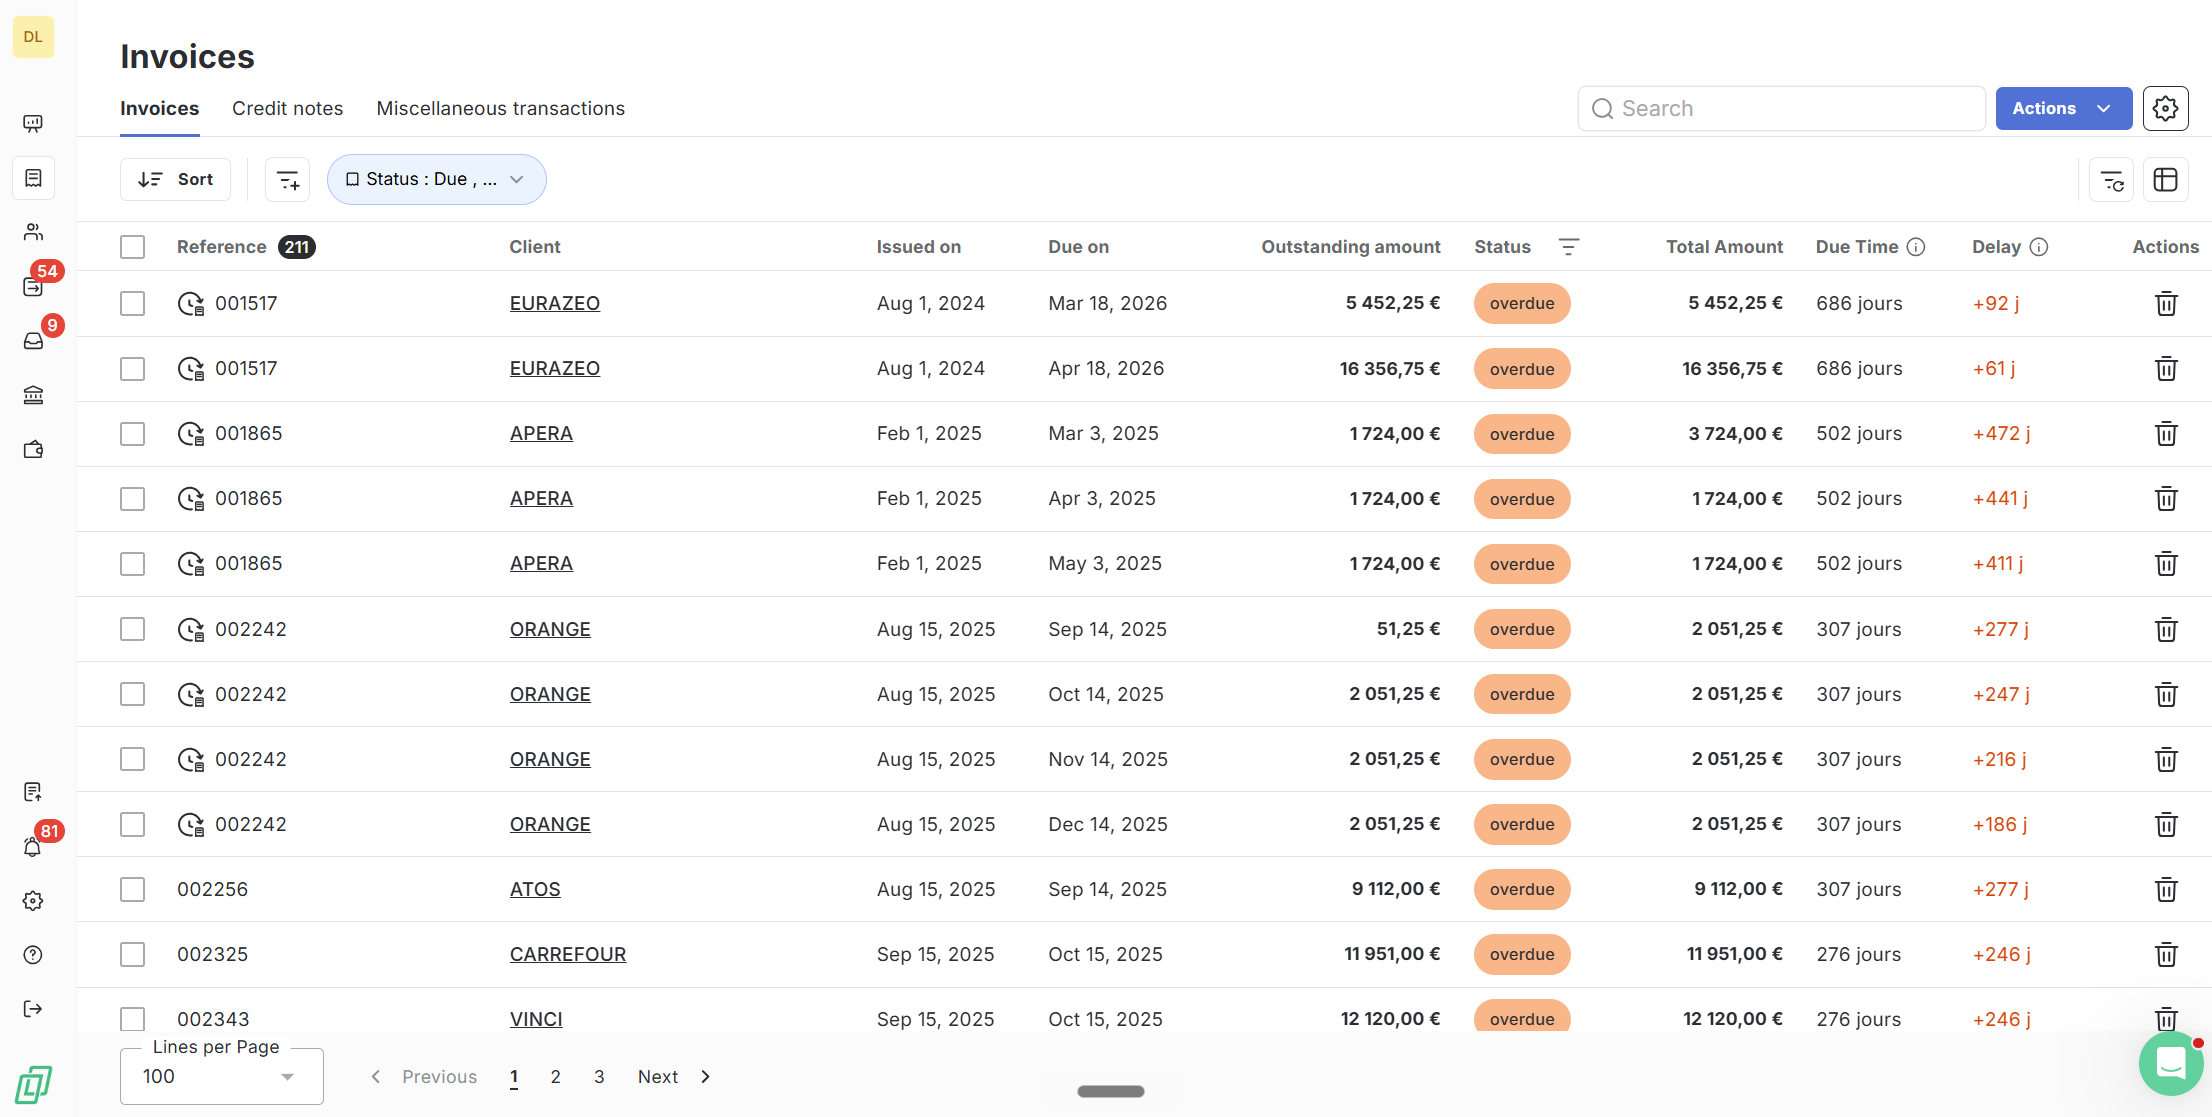Click the Issued on column header
Screen dimensions: 2212x1117
pyautogui.click(x=919, y=247)
